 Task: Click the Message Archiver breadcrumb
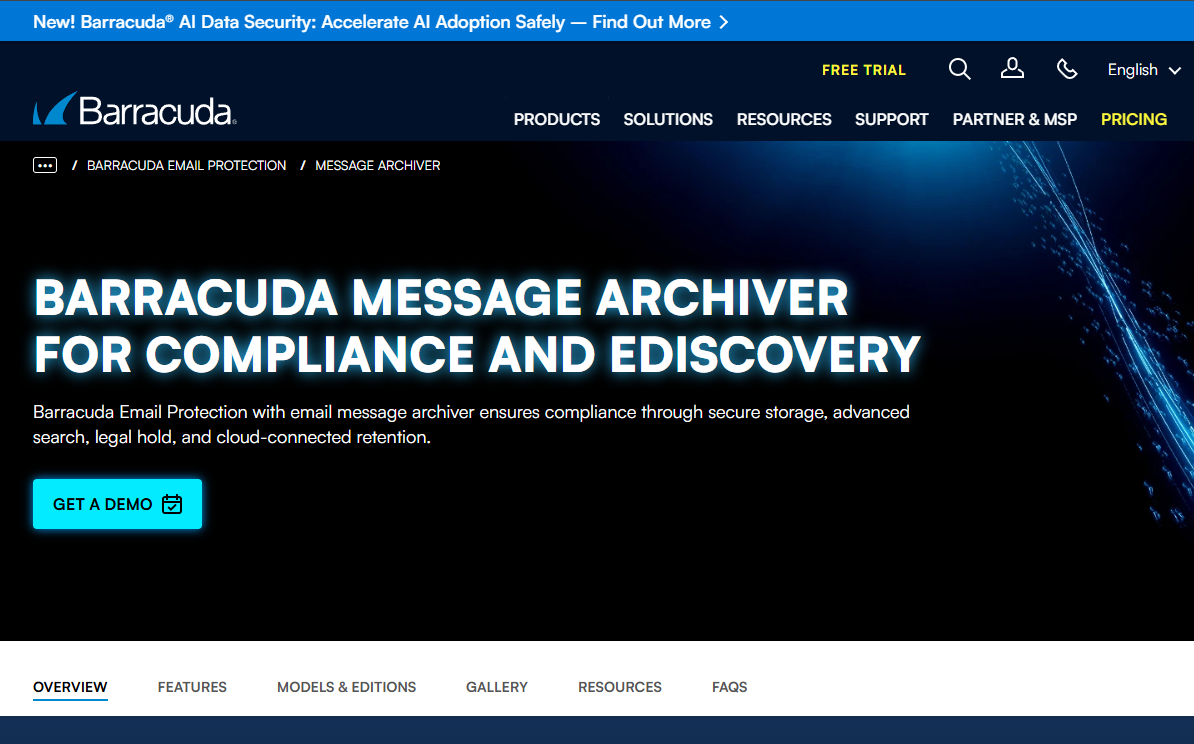(378, 165)
